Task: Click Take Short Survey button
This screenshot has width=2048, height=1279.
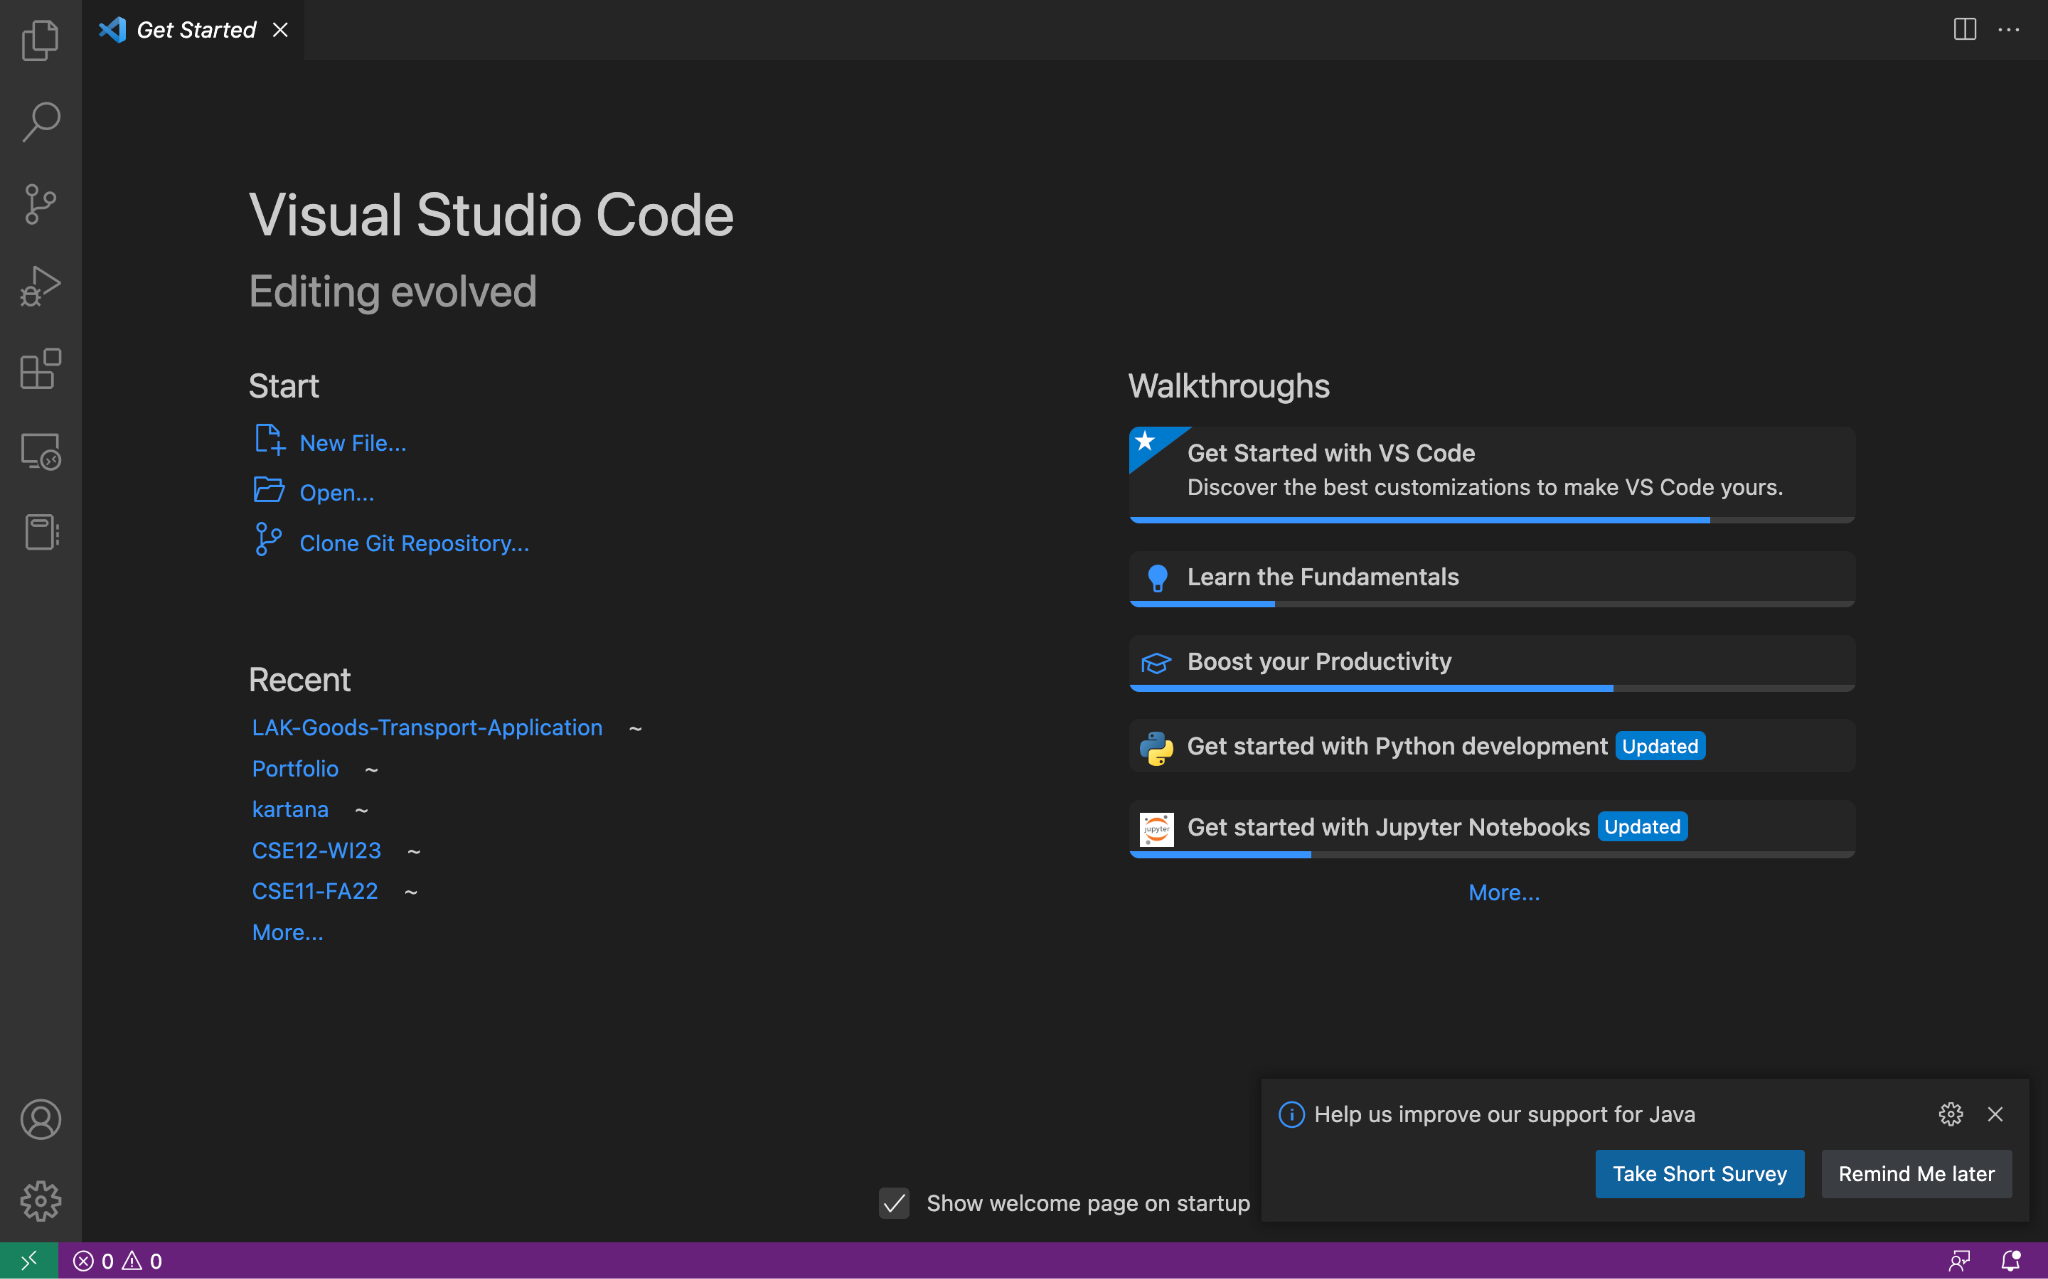Action: click(1699, 1174)
